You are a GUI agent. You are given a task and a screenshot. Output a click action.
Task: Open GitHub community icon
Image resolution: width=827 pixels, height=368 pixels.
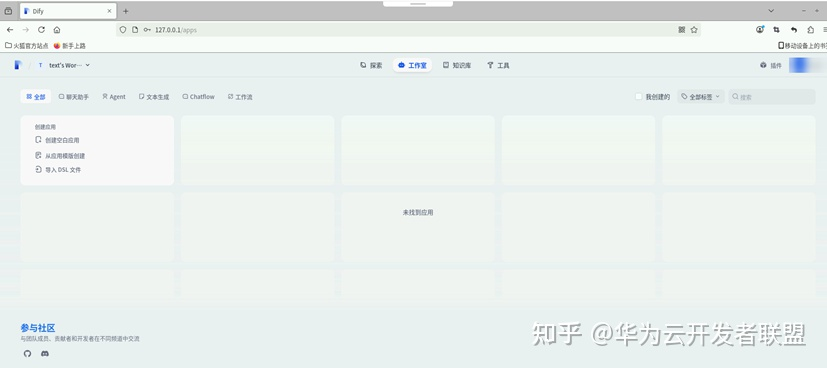click(x=27, y=354)
